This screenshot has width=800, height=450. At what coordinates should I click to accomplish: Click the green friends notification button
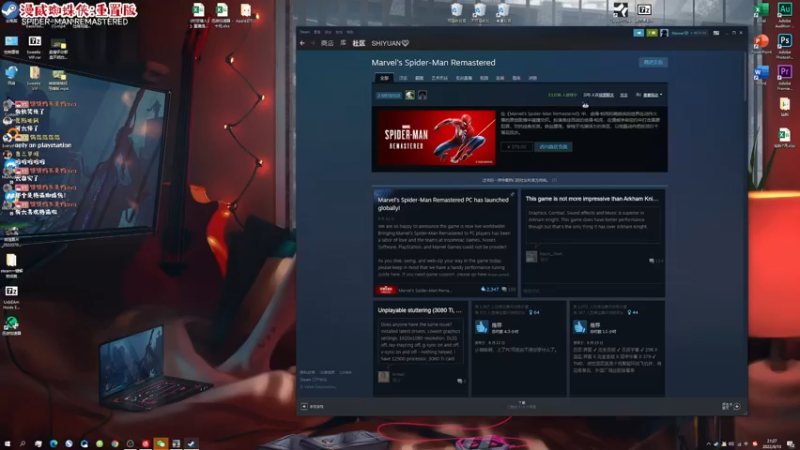(x=652, y=33)
